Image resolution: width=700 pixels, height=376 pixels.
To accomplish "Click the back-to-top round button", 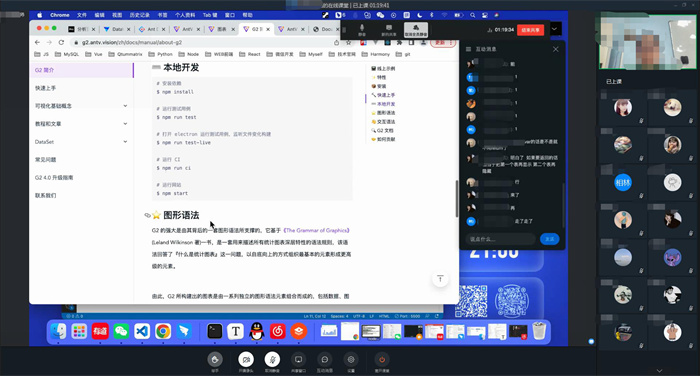I will pos(440,279).
